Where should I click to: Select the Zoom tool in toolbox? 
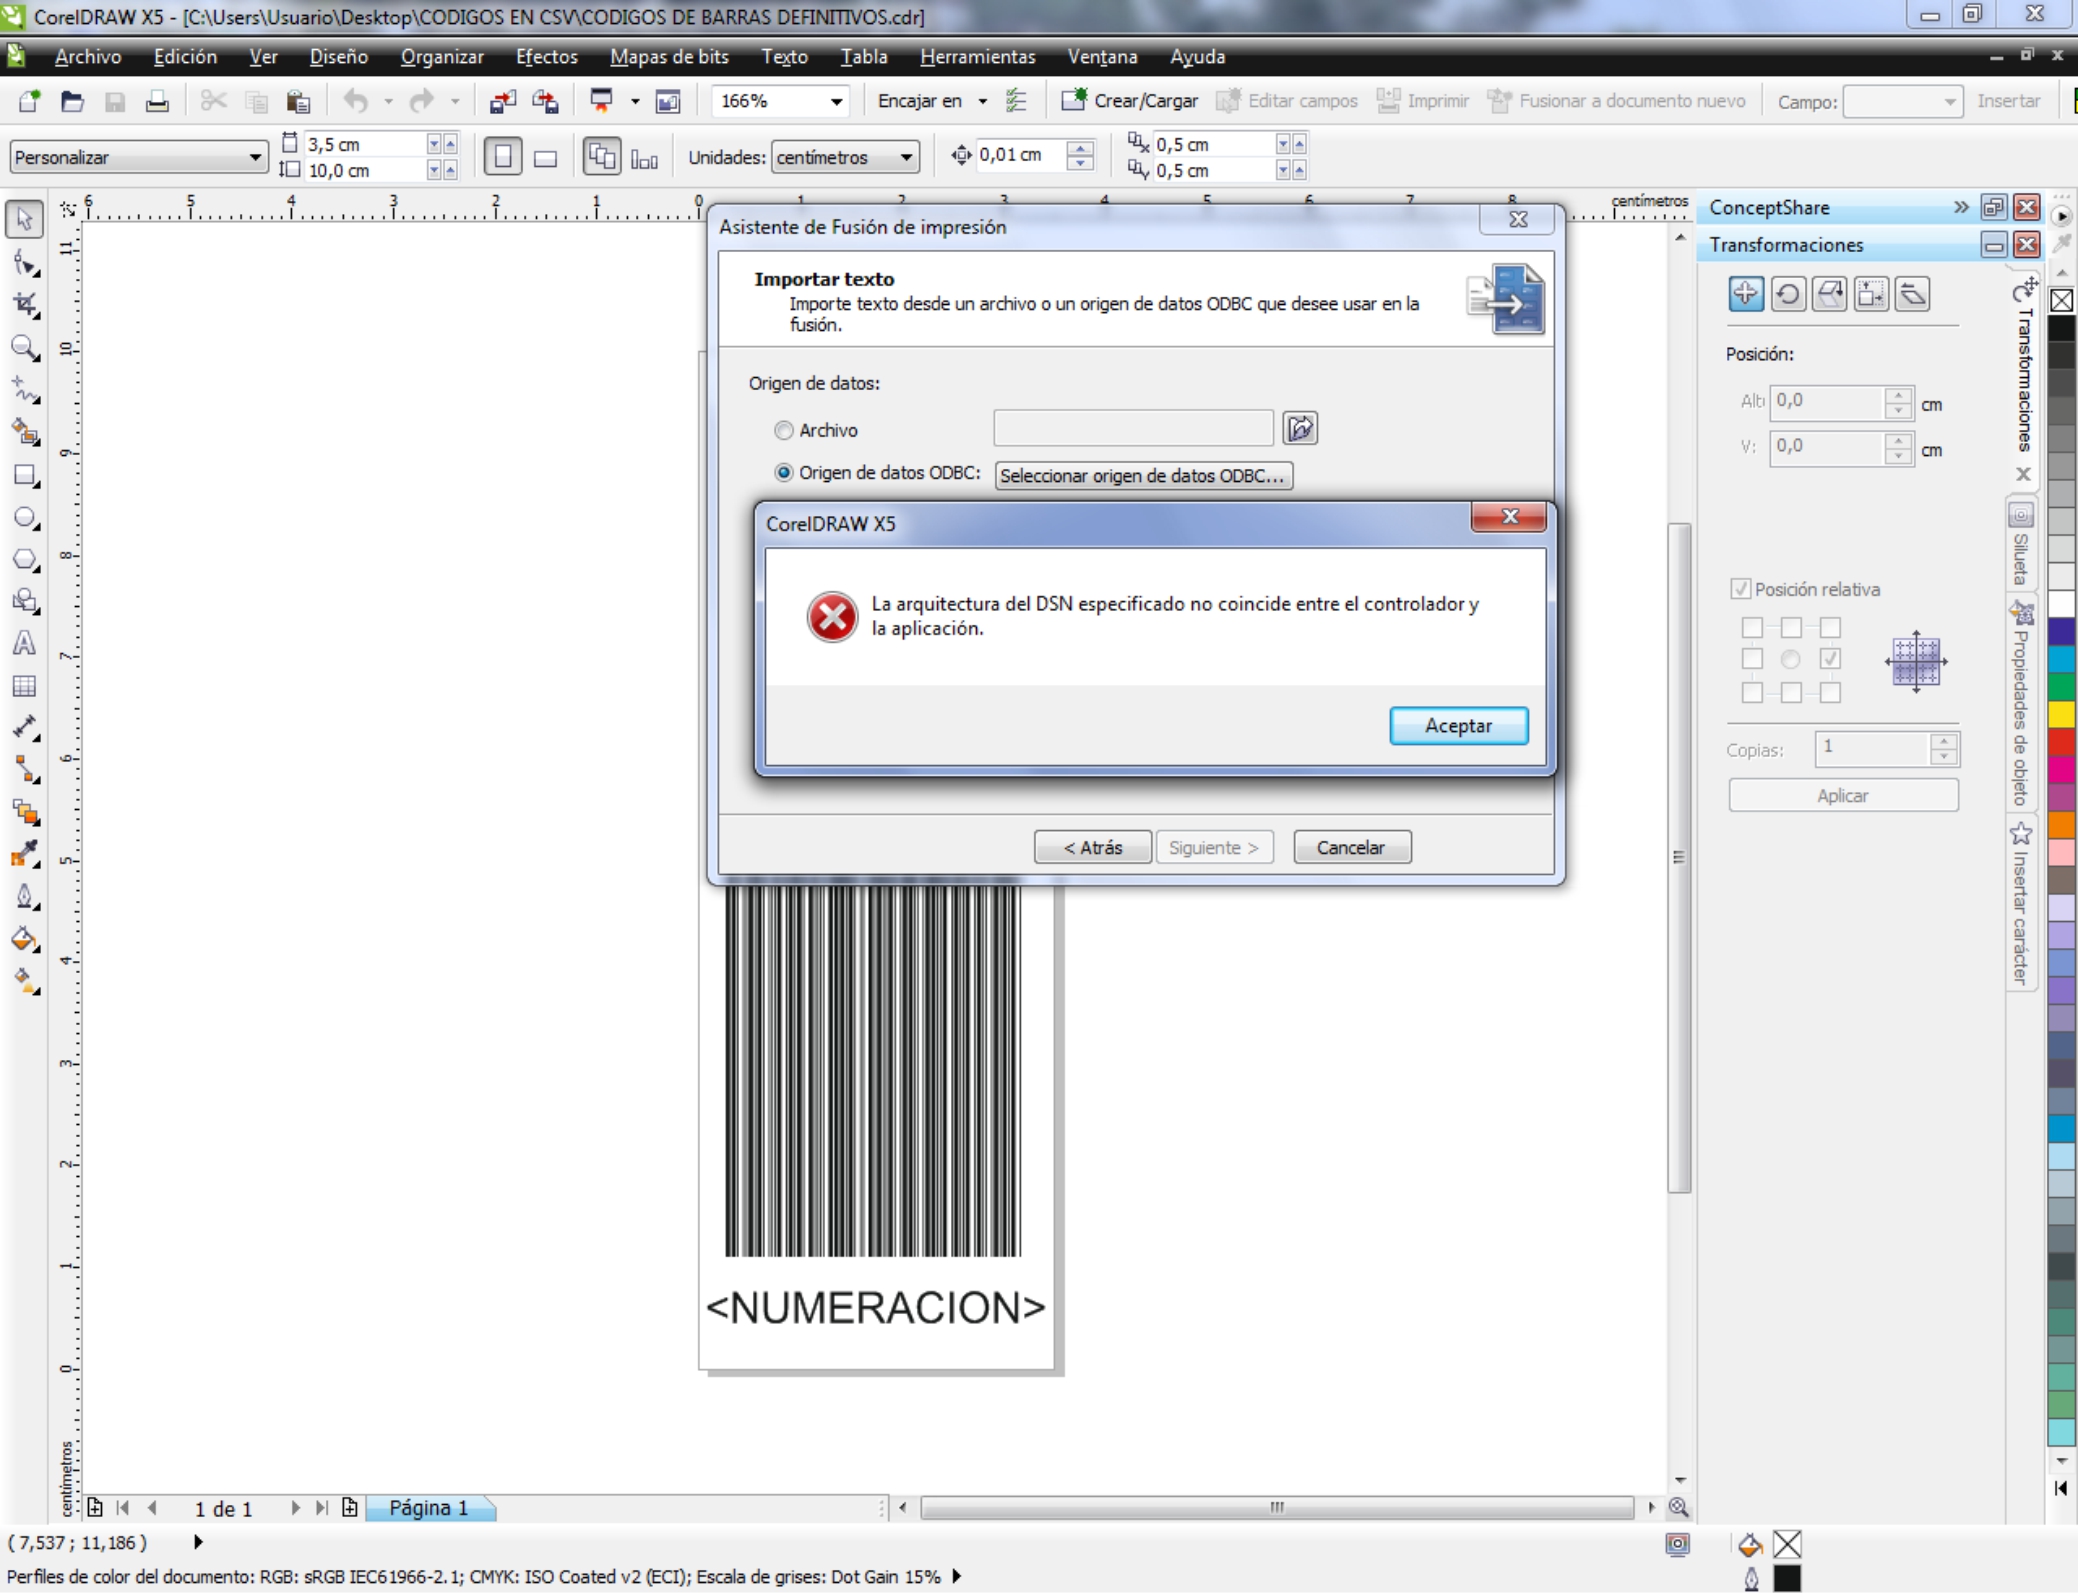[x=25, y=348]
